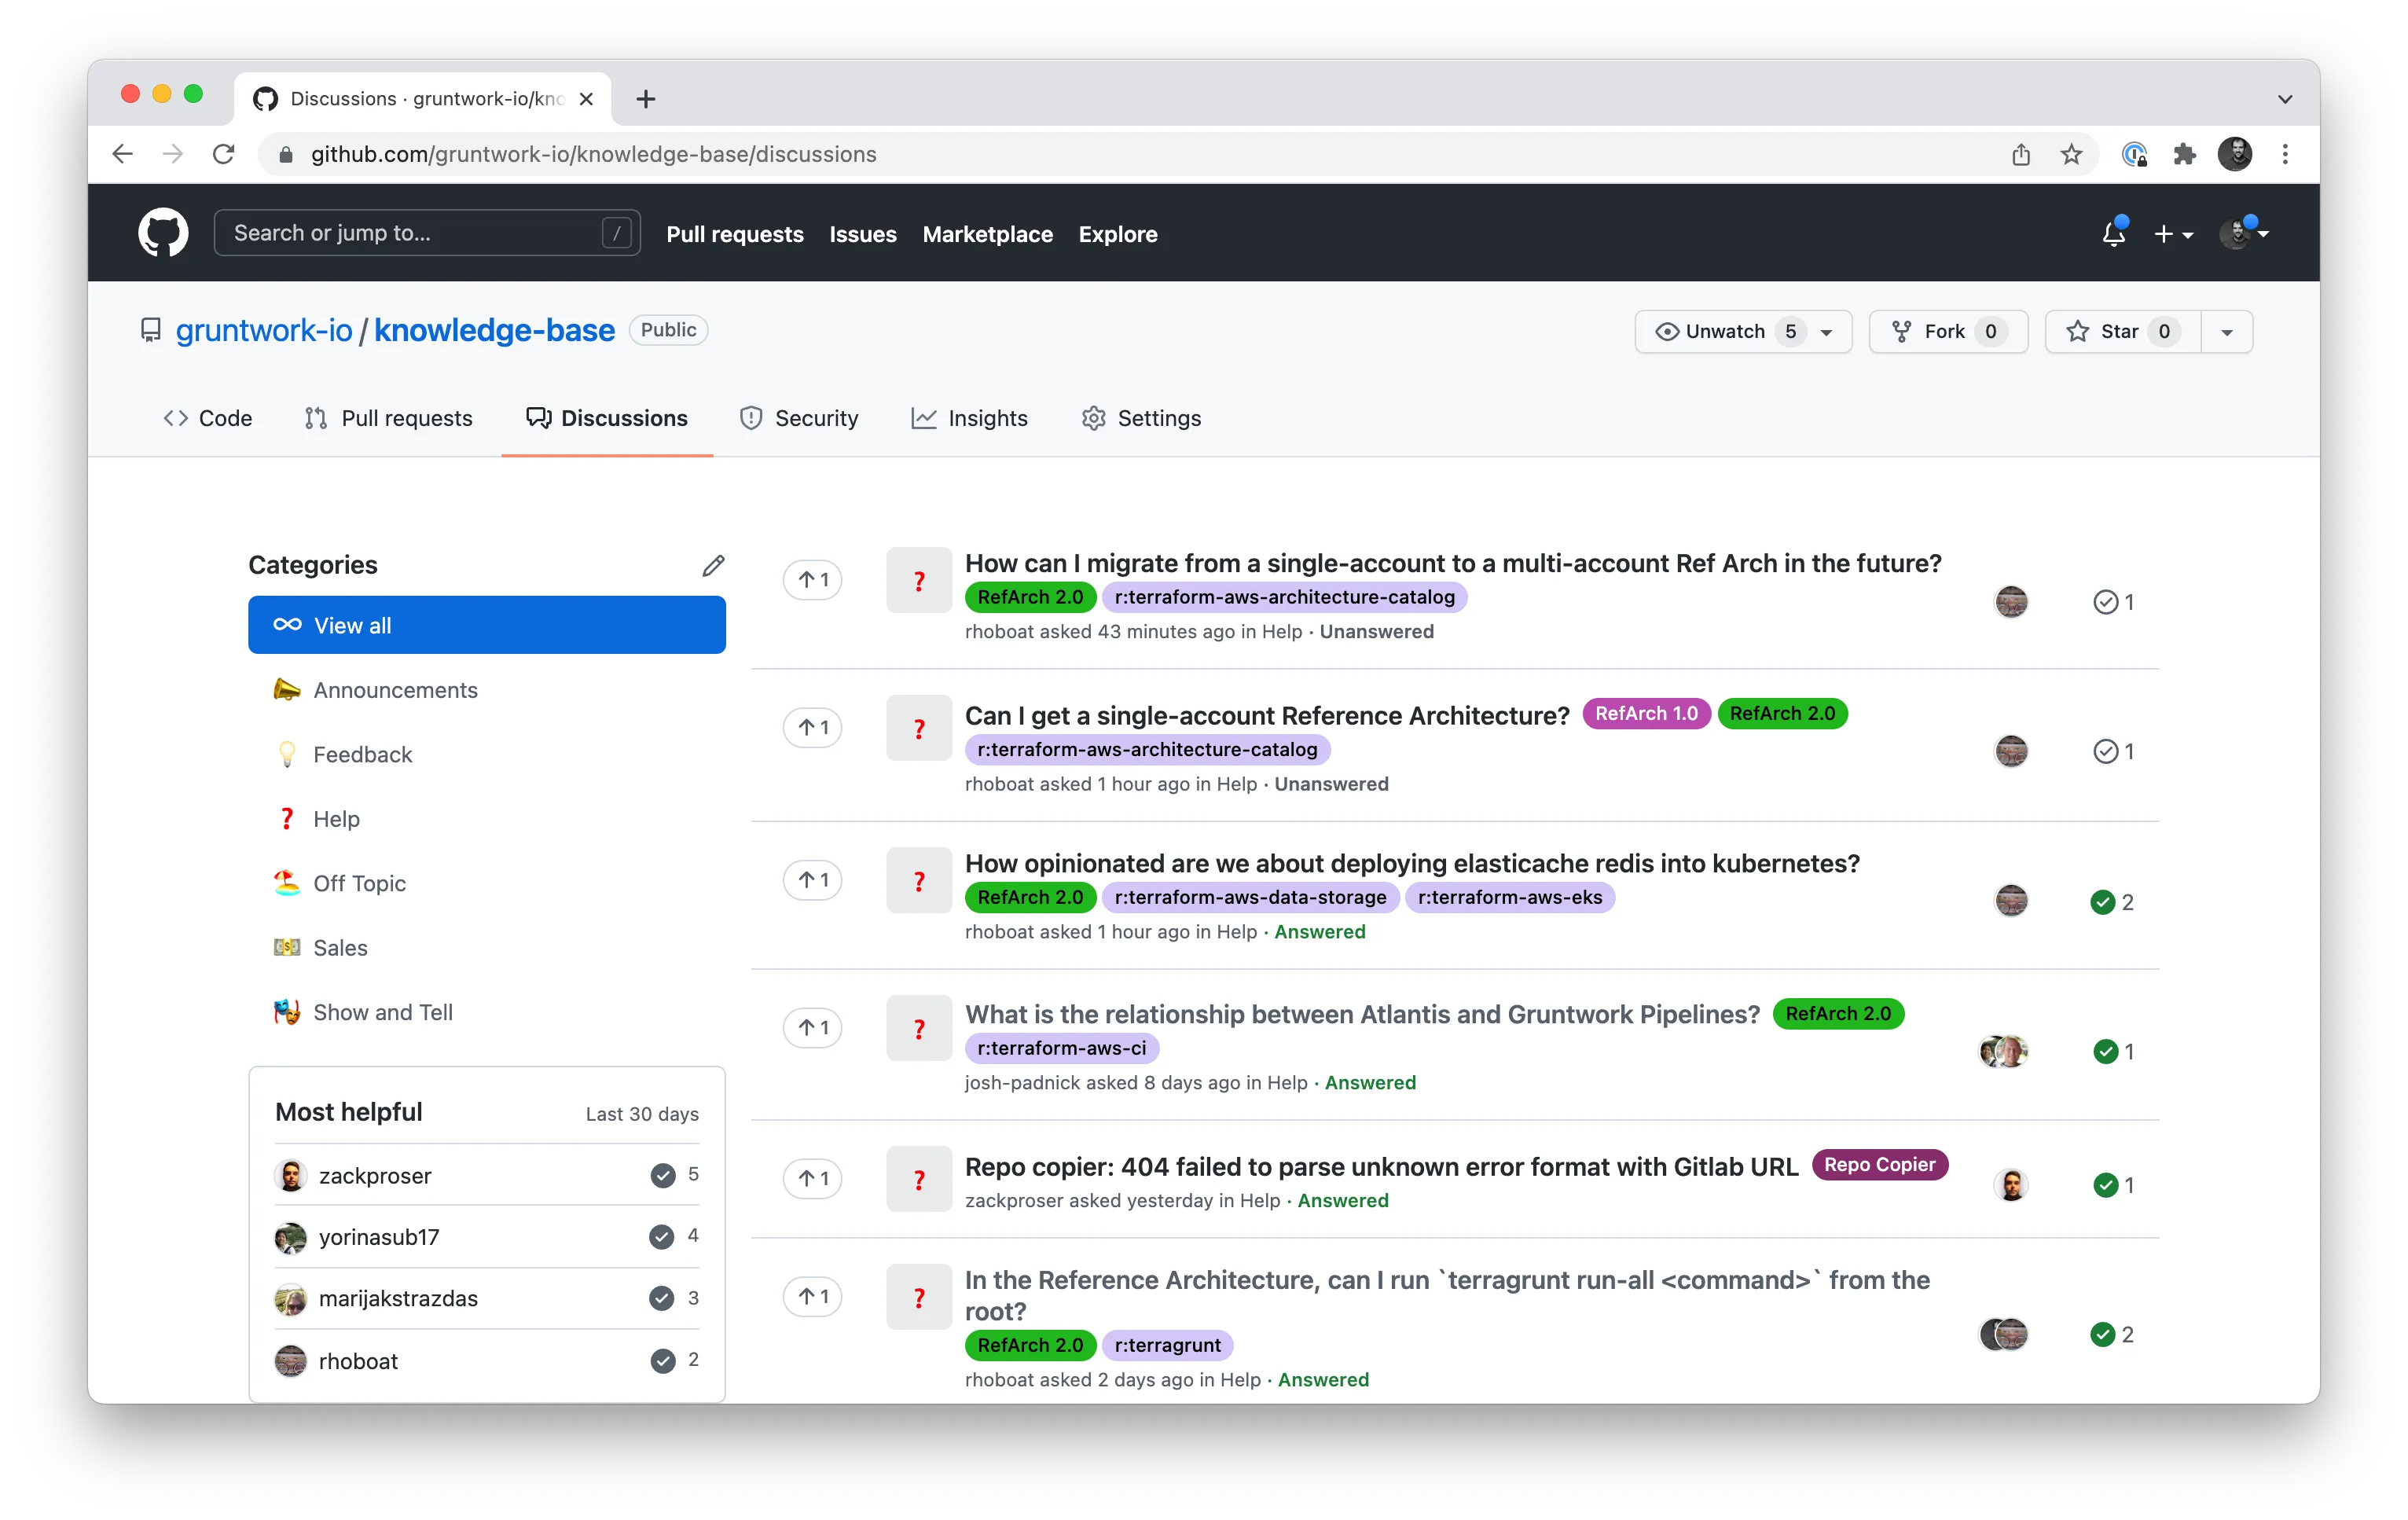
Task: Reload the page
Action: tap(224, 154)
